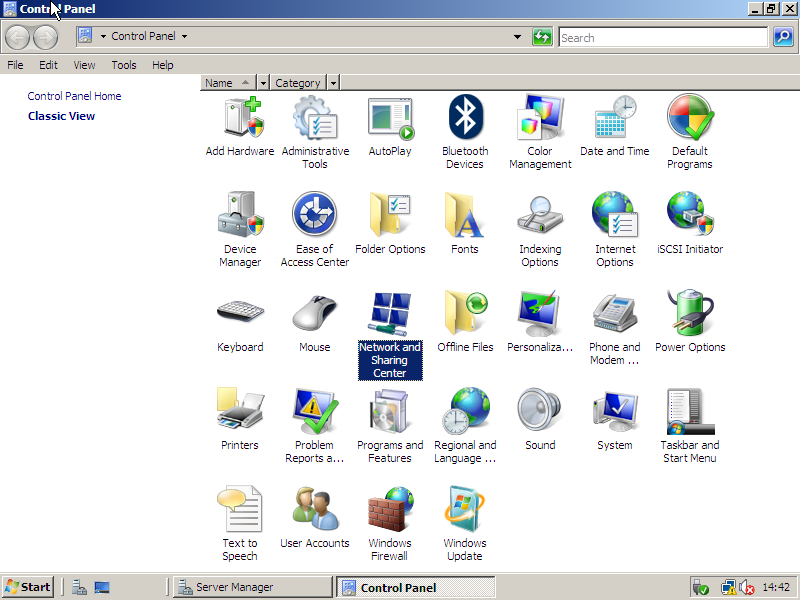Open the address bar history dropdown
Screen dimensions: 800x600
(517, 37)
